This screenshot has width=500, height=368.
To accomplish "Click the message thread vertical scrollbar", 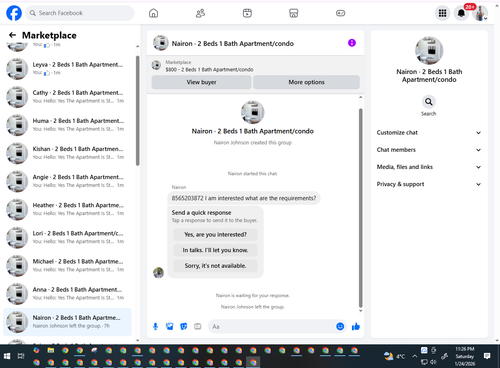I will [360, 208].
